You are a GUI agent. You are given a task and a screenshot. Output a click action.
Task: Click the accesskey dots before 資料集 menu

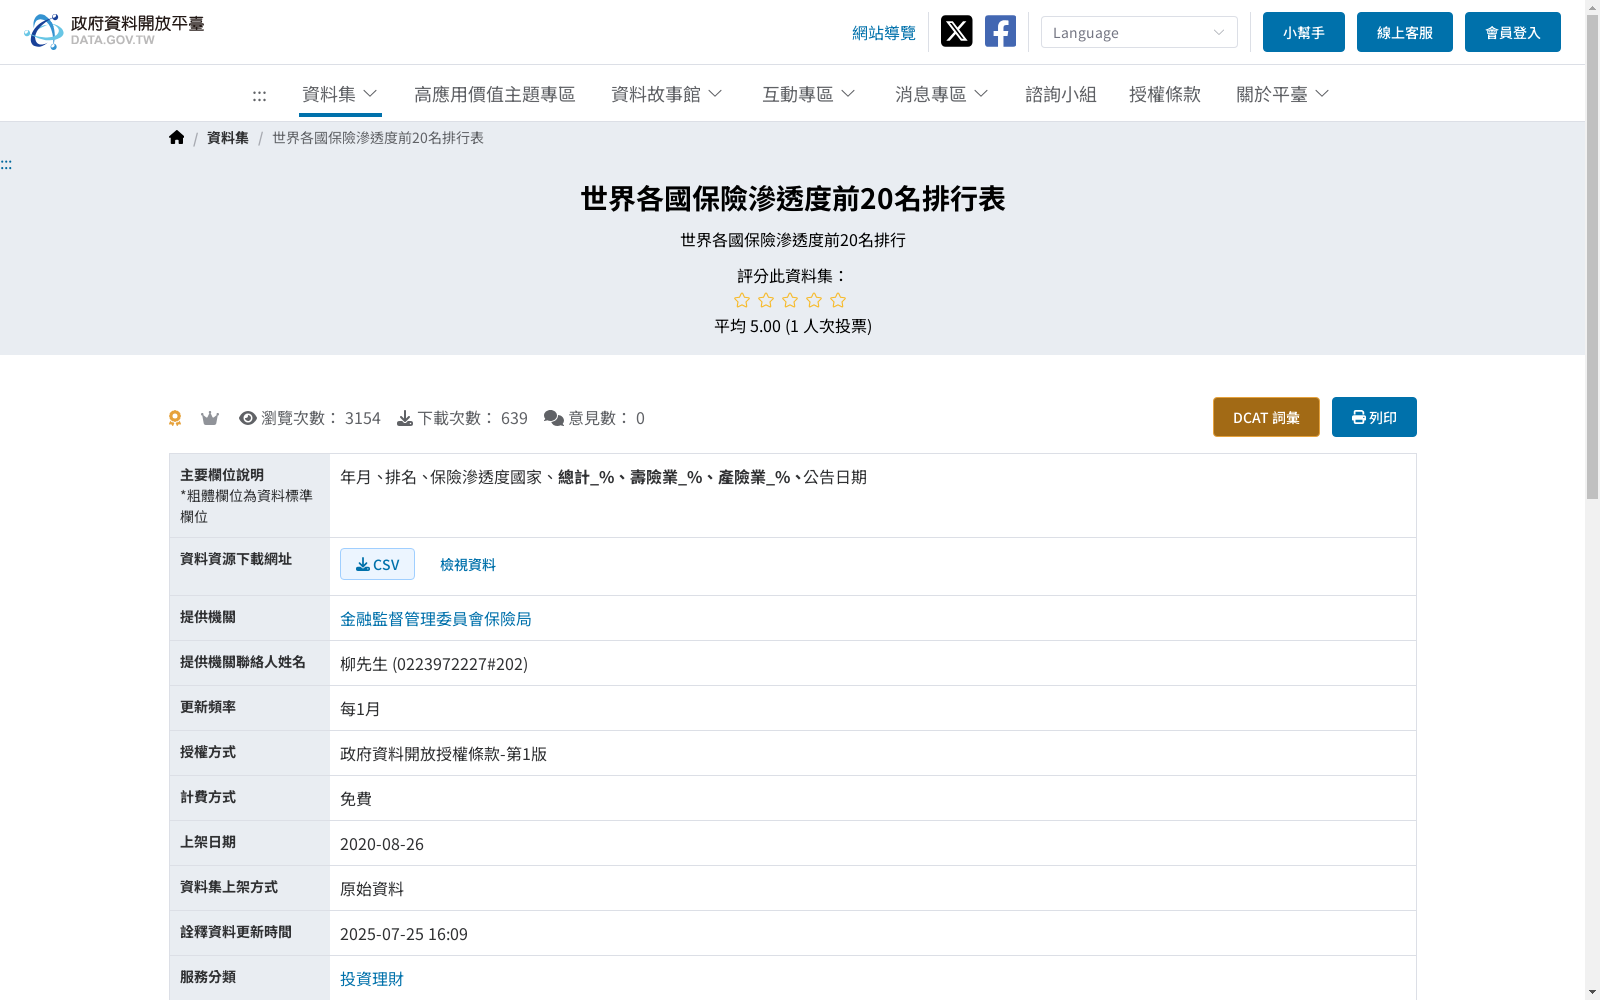(x=259, y=95)
